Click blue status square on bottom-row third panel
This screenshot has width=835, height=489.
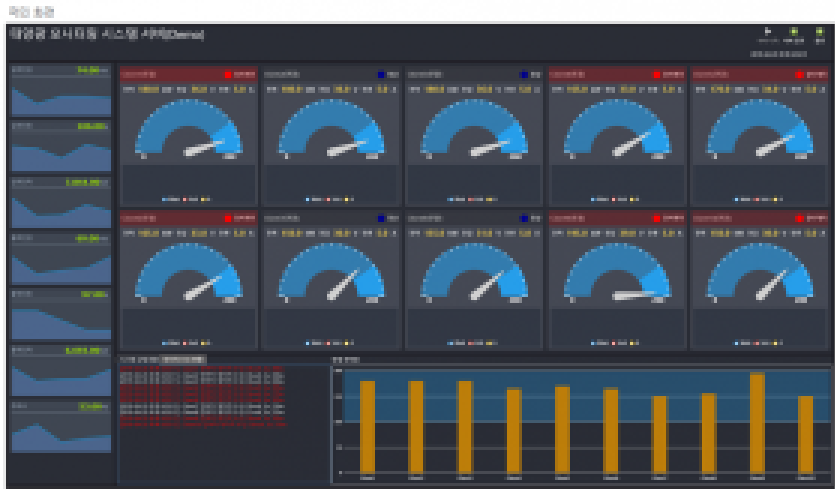tap(523, 218)
